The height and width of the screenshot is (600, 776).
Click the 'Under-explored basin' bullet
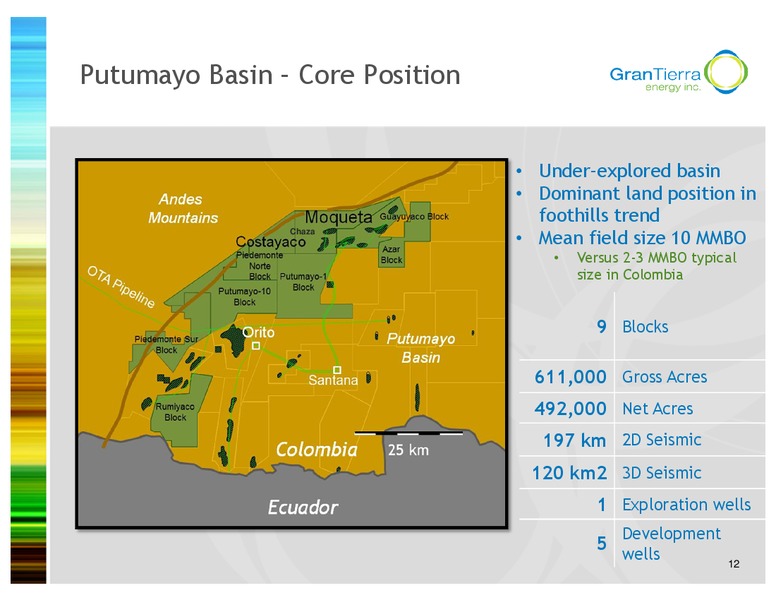click(x=629, y=171)
